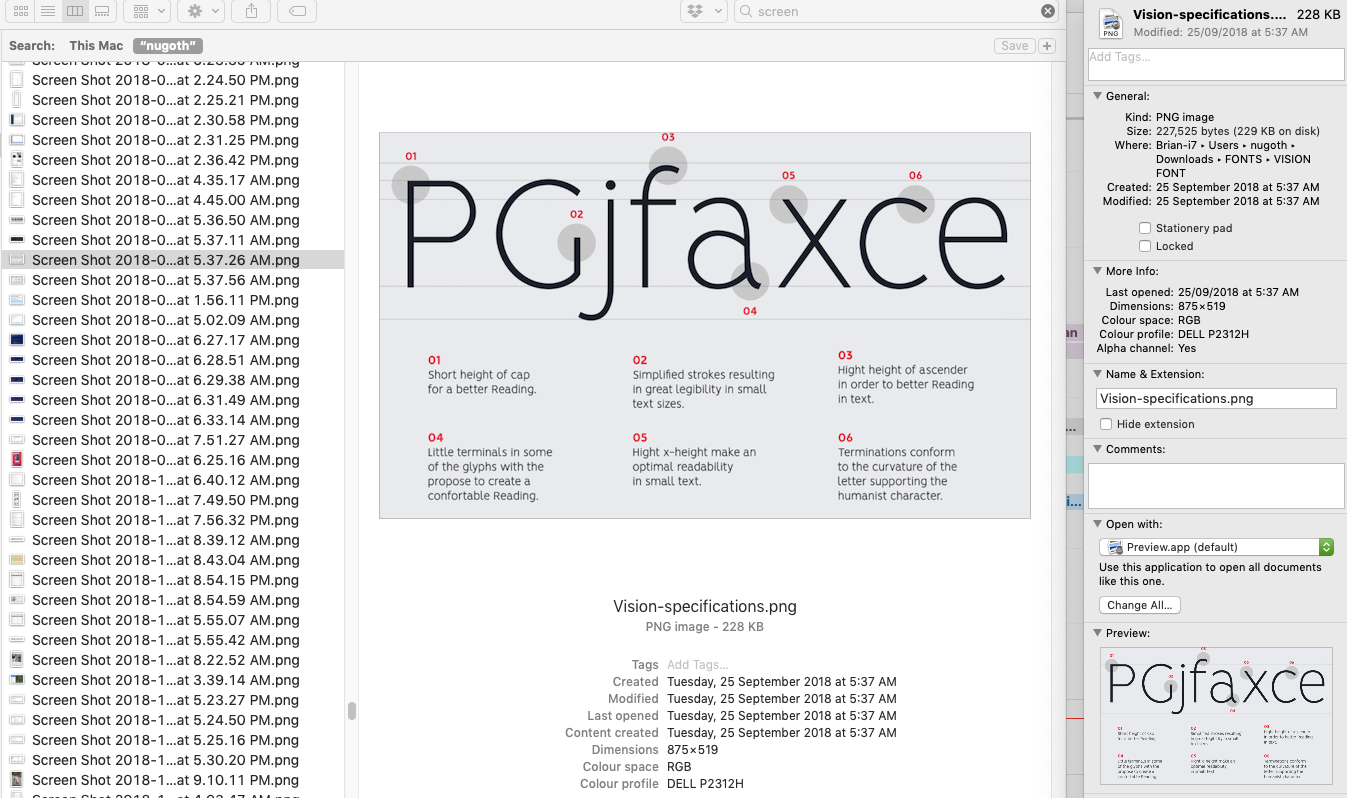Click the PNG file icon in the info panel
Screen dimensions: 1347x798
pyautogui.click(x=1110, y=22)
